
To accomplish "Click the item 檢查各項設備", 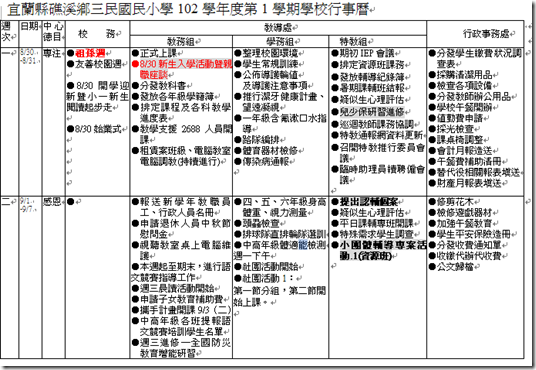I will pyautogui.click(x=464, y=85).
